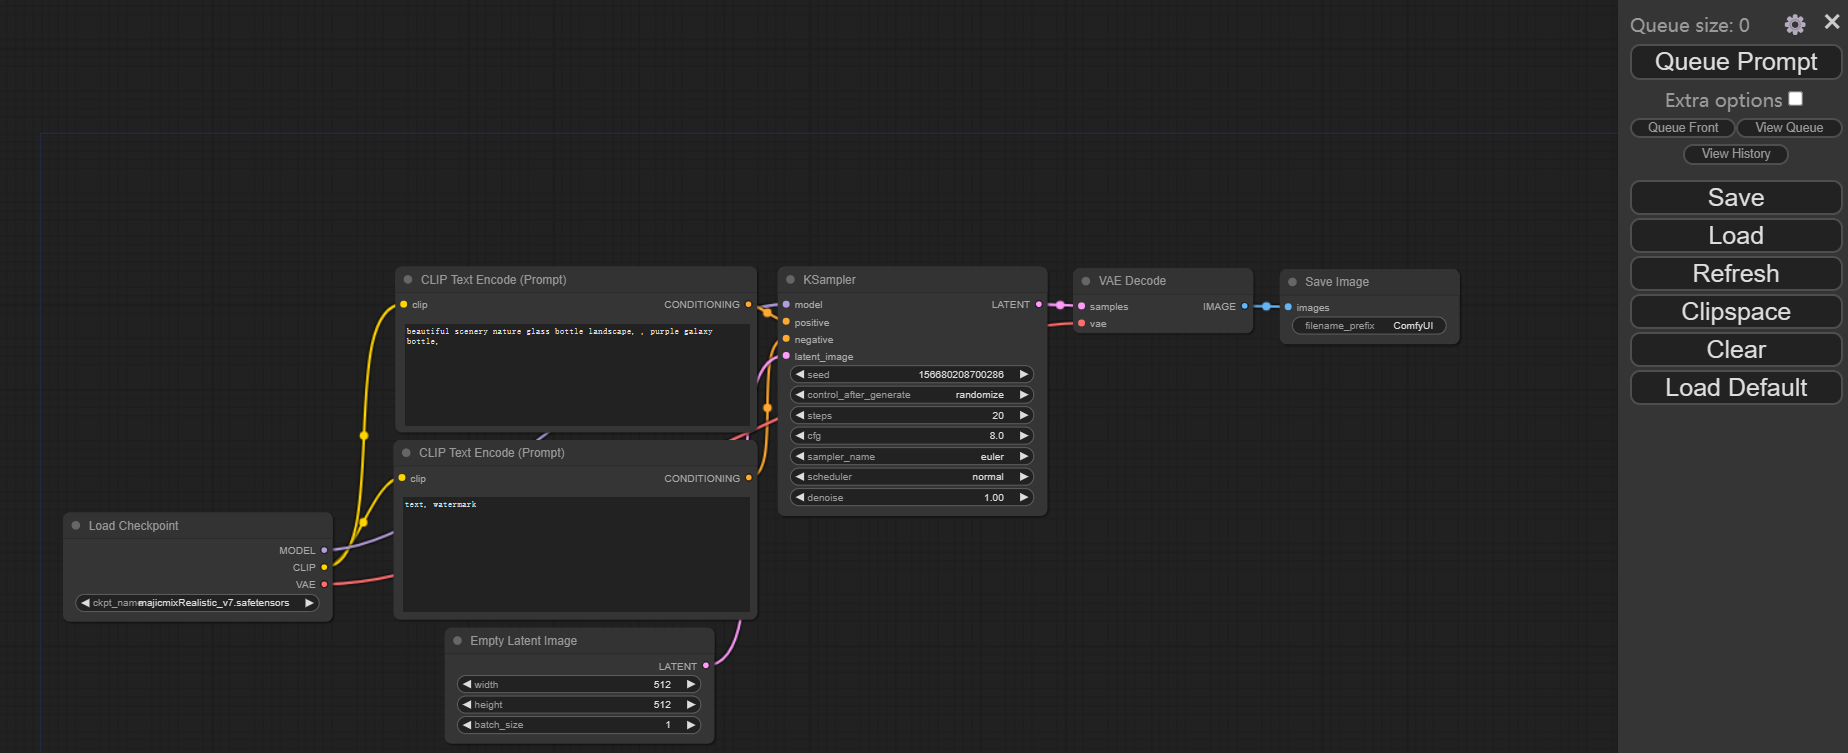Viewport: 1848px width, 753px height.
Task: Open the settings gear icon
Action: pyautogui.click(x=1795, y=24)
